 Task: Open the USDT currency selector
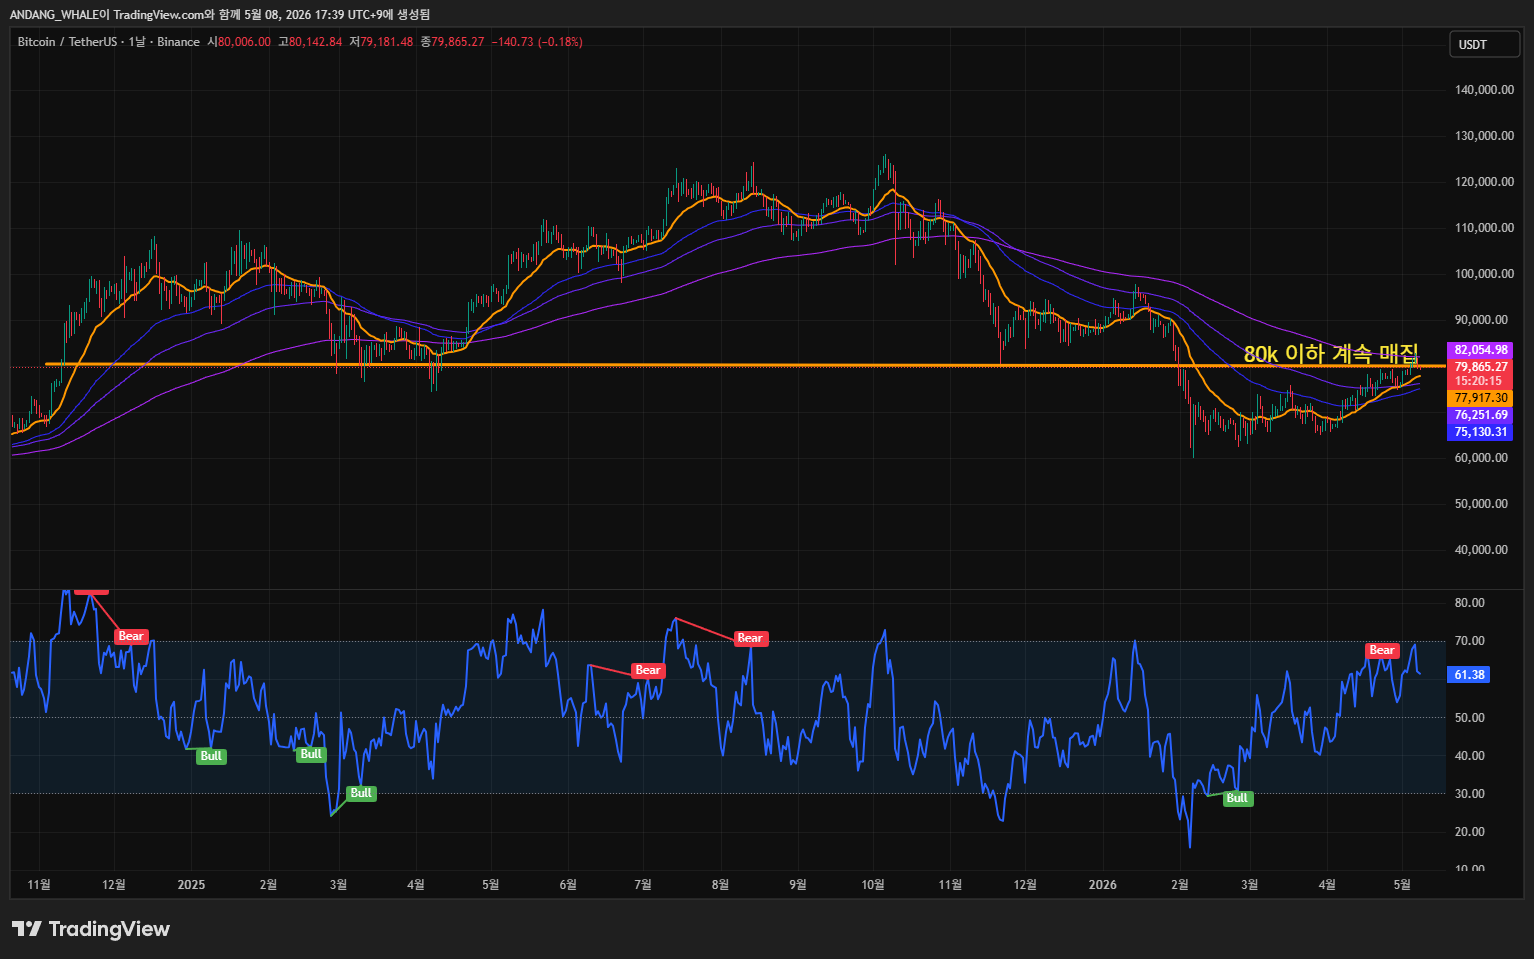pos(1484,45)
